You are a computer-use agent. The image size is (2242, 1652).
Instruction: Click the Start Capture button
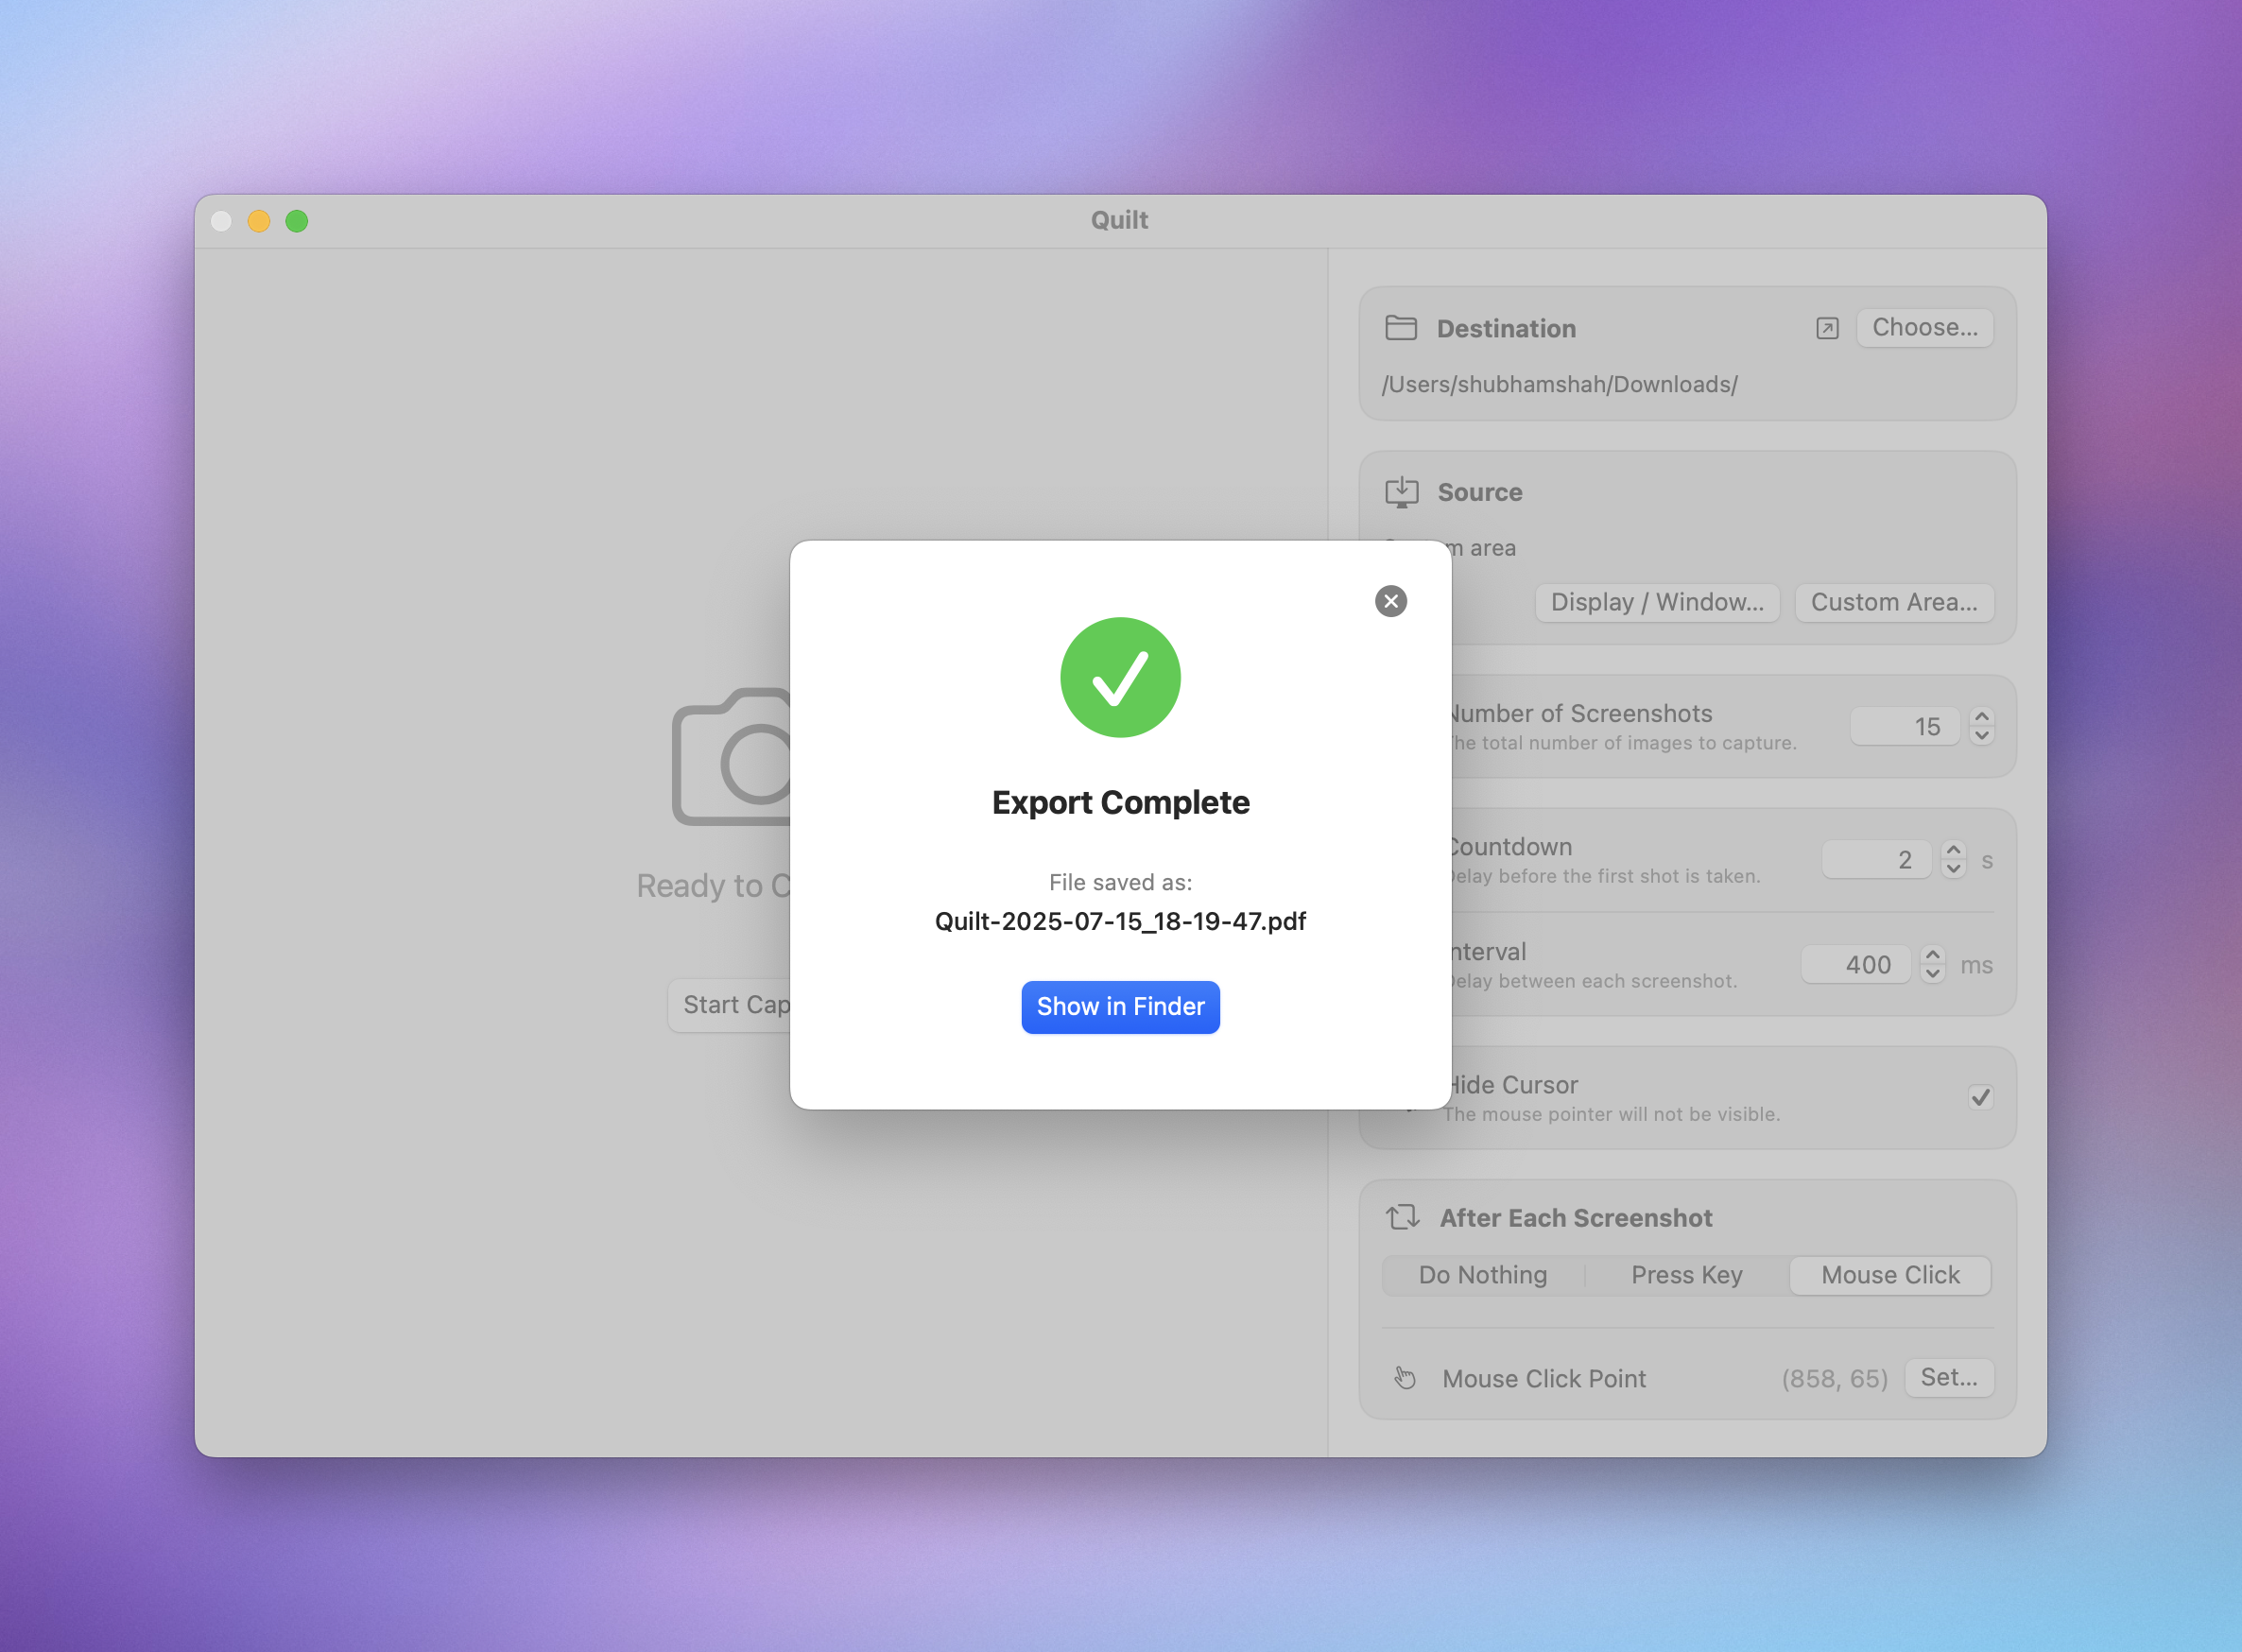730,1005
